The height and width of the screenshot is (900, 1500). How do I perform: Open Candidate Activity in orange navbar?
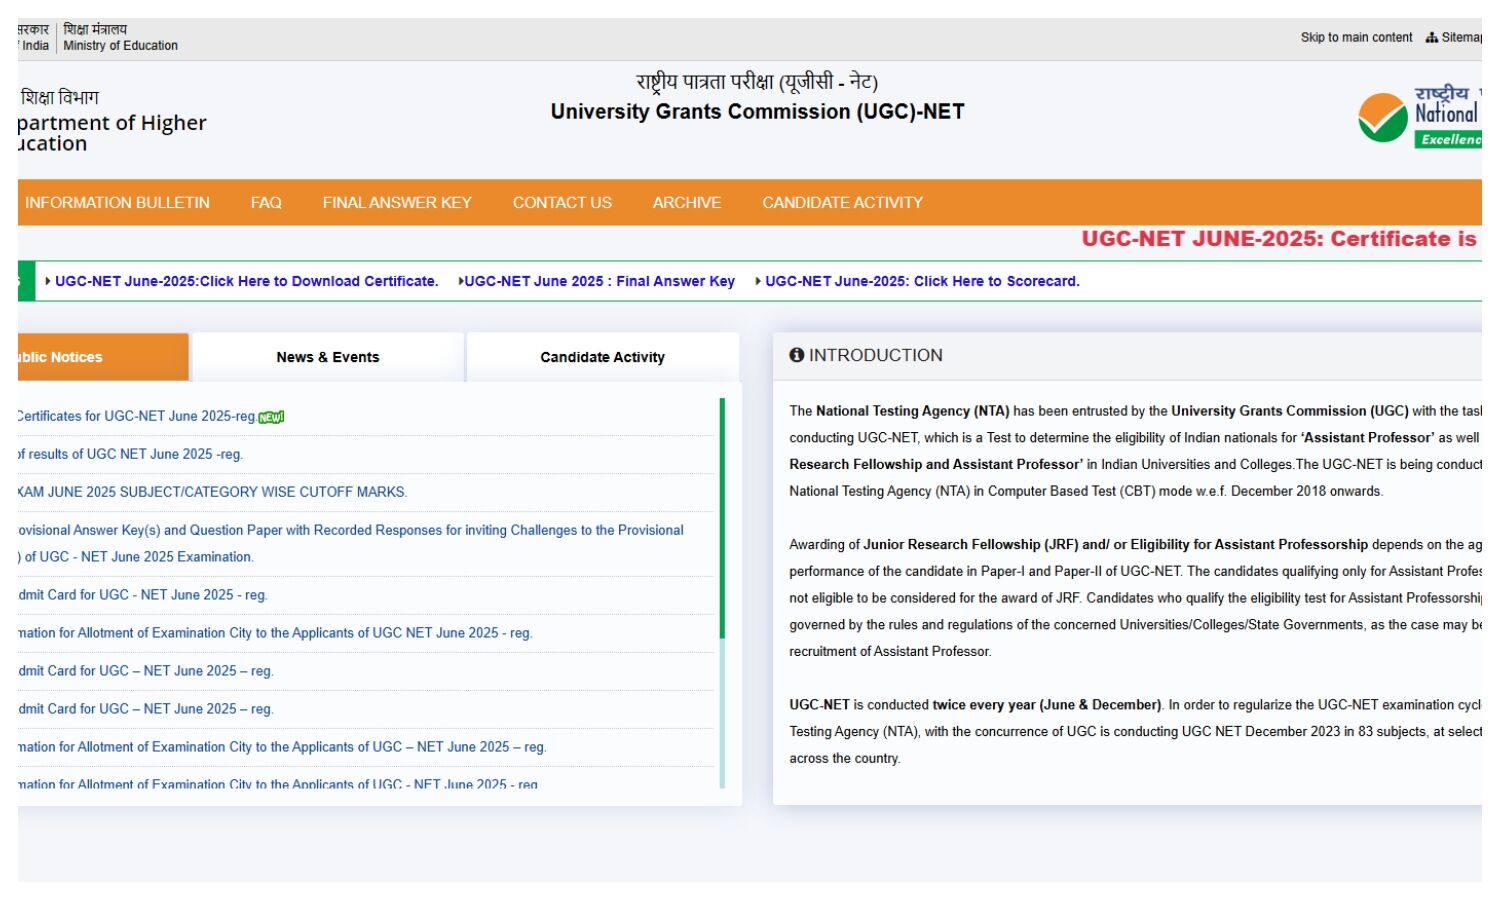(842, 203)
